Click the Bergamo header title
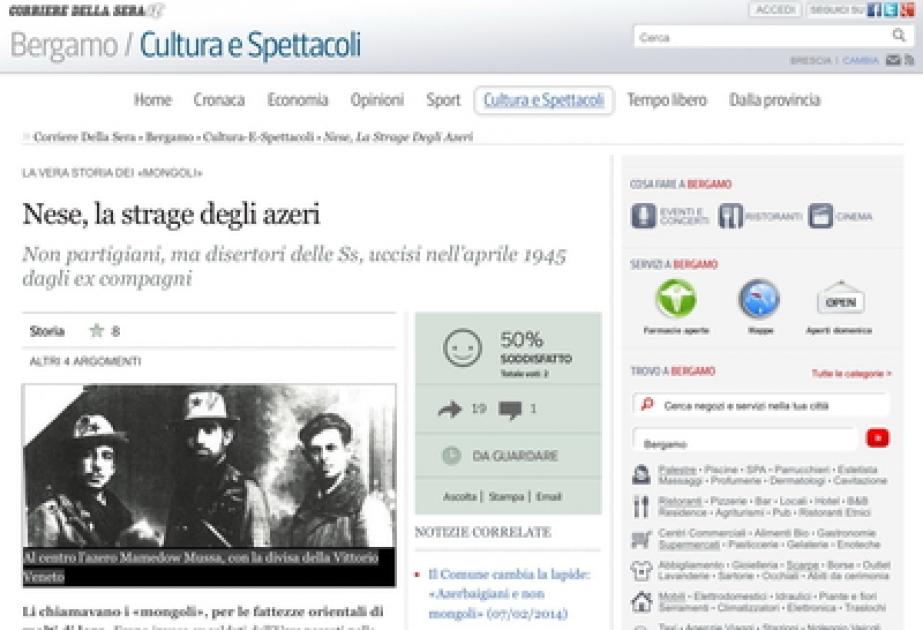 coord(64,45)
